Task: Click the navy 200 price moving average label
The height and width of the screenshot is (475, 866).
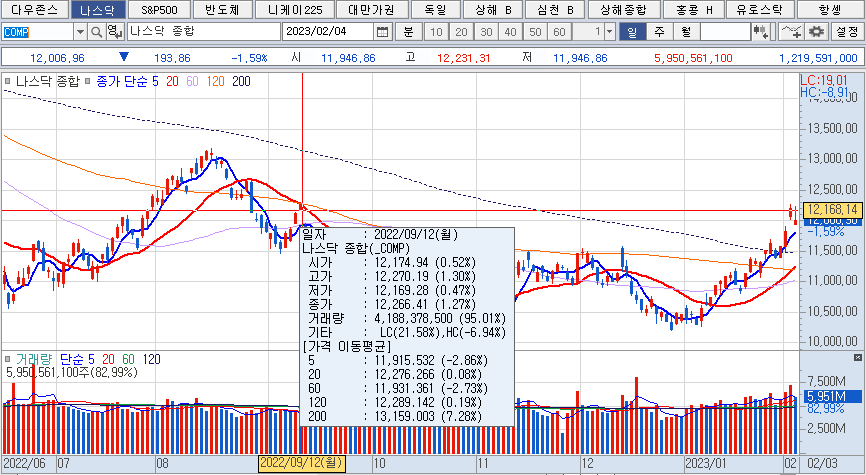Action: 241,82
